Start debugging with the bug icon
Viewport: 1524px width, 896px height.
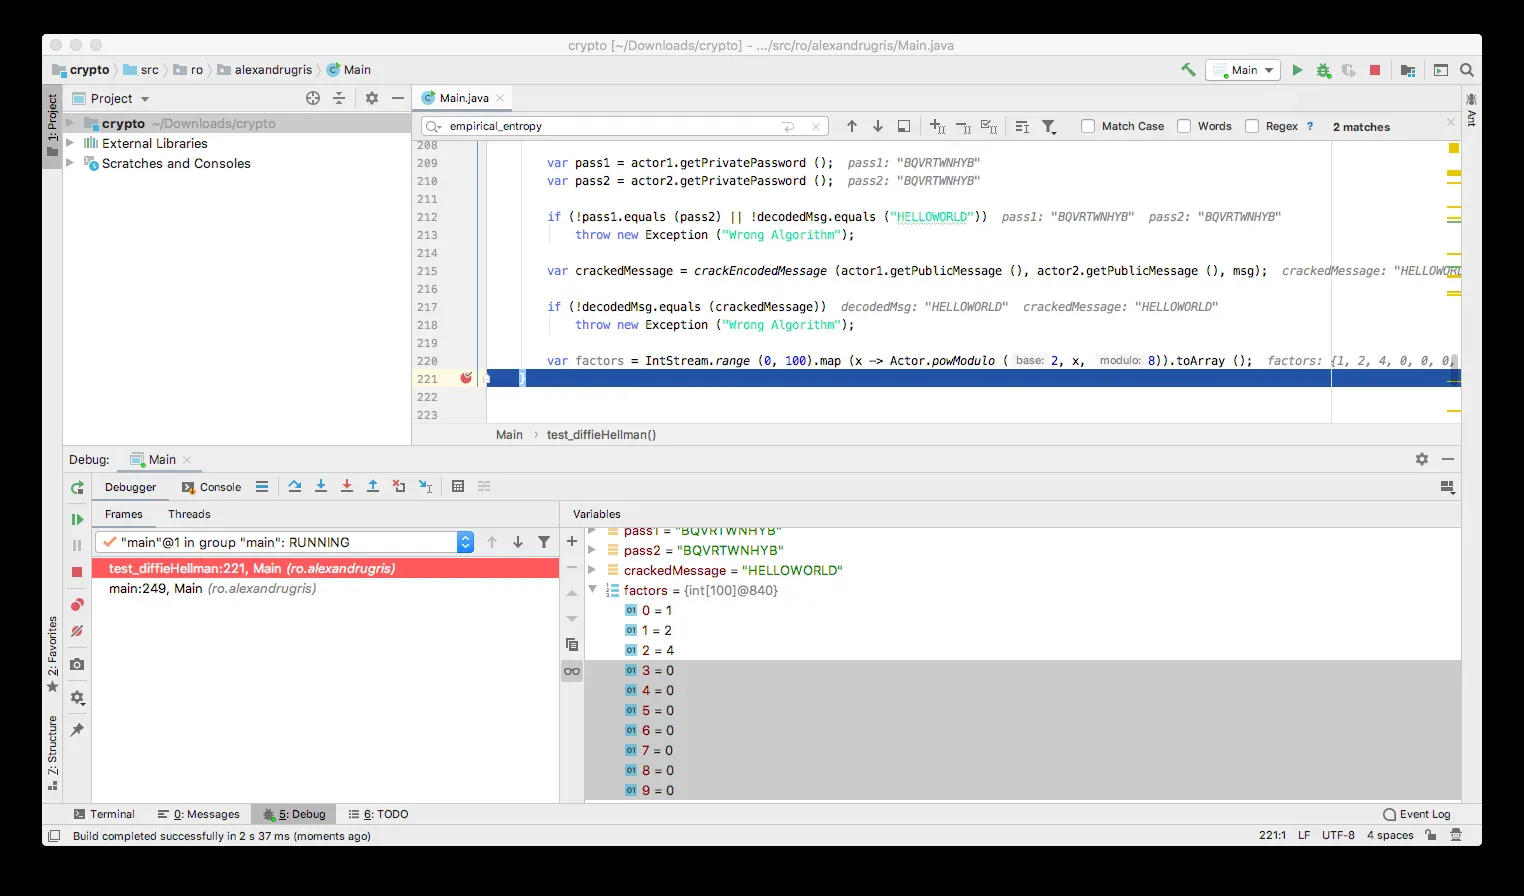click(x=1324, y=70)
